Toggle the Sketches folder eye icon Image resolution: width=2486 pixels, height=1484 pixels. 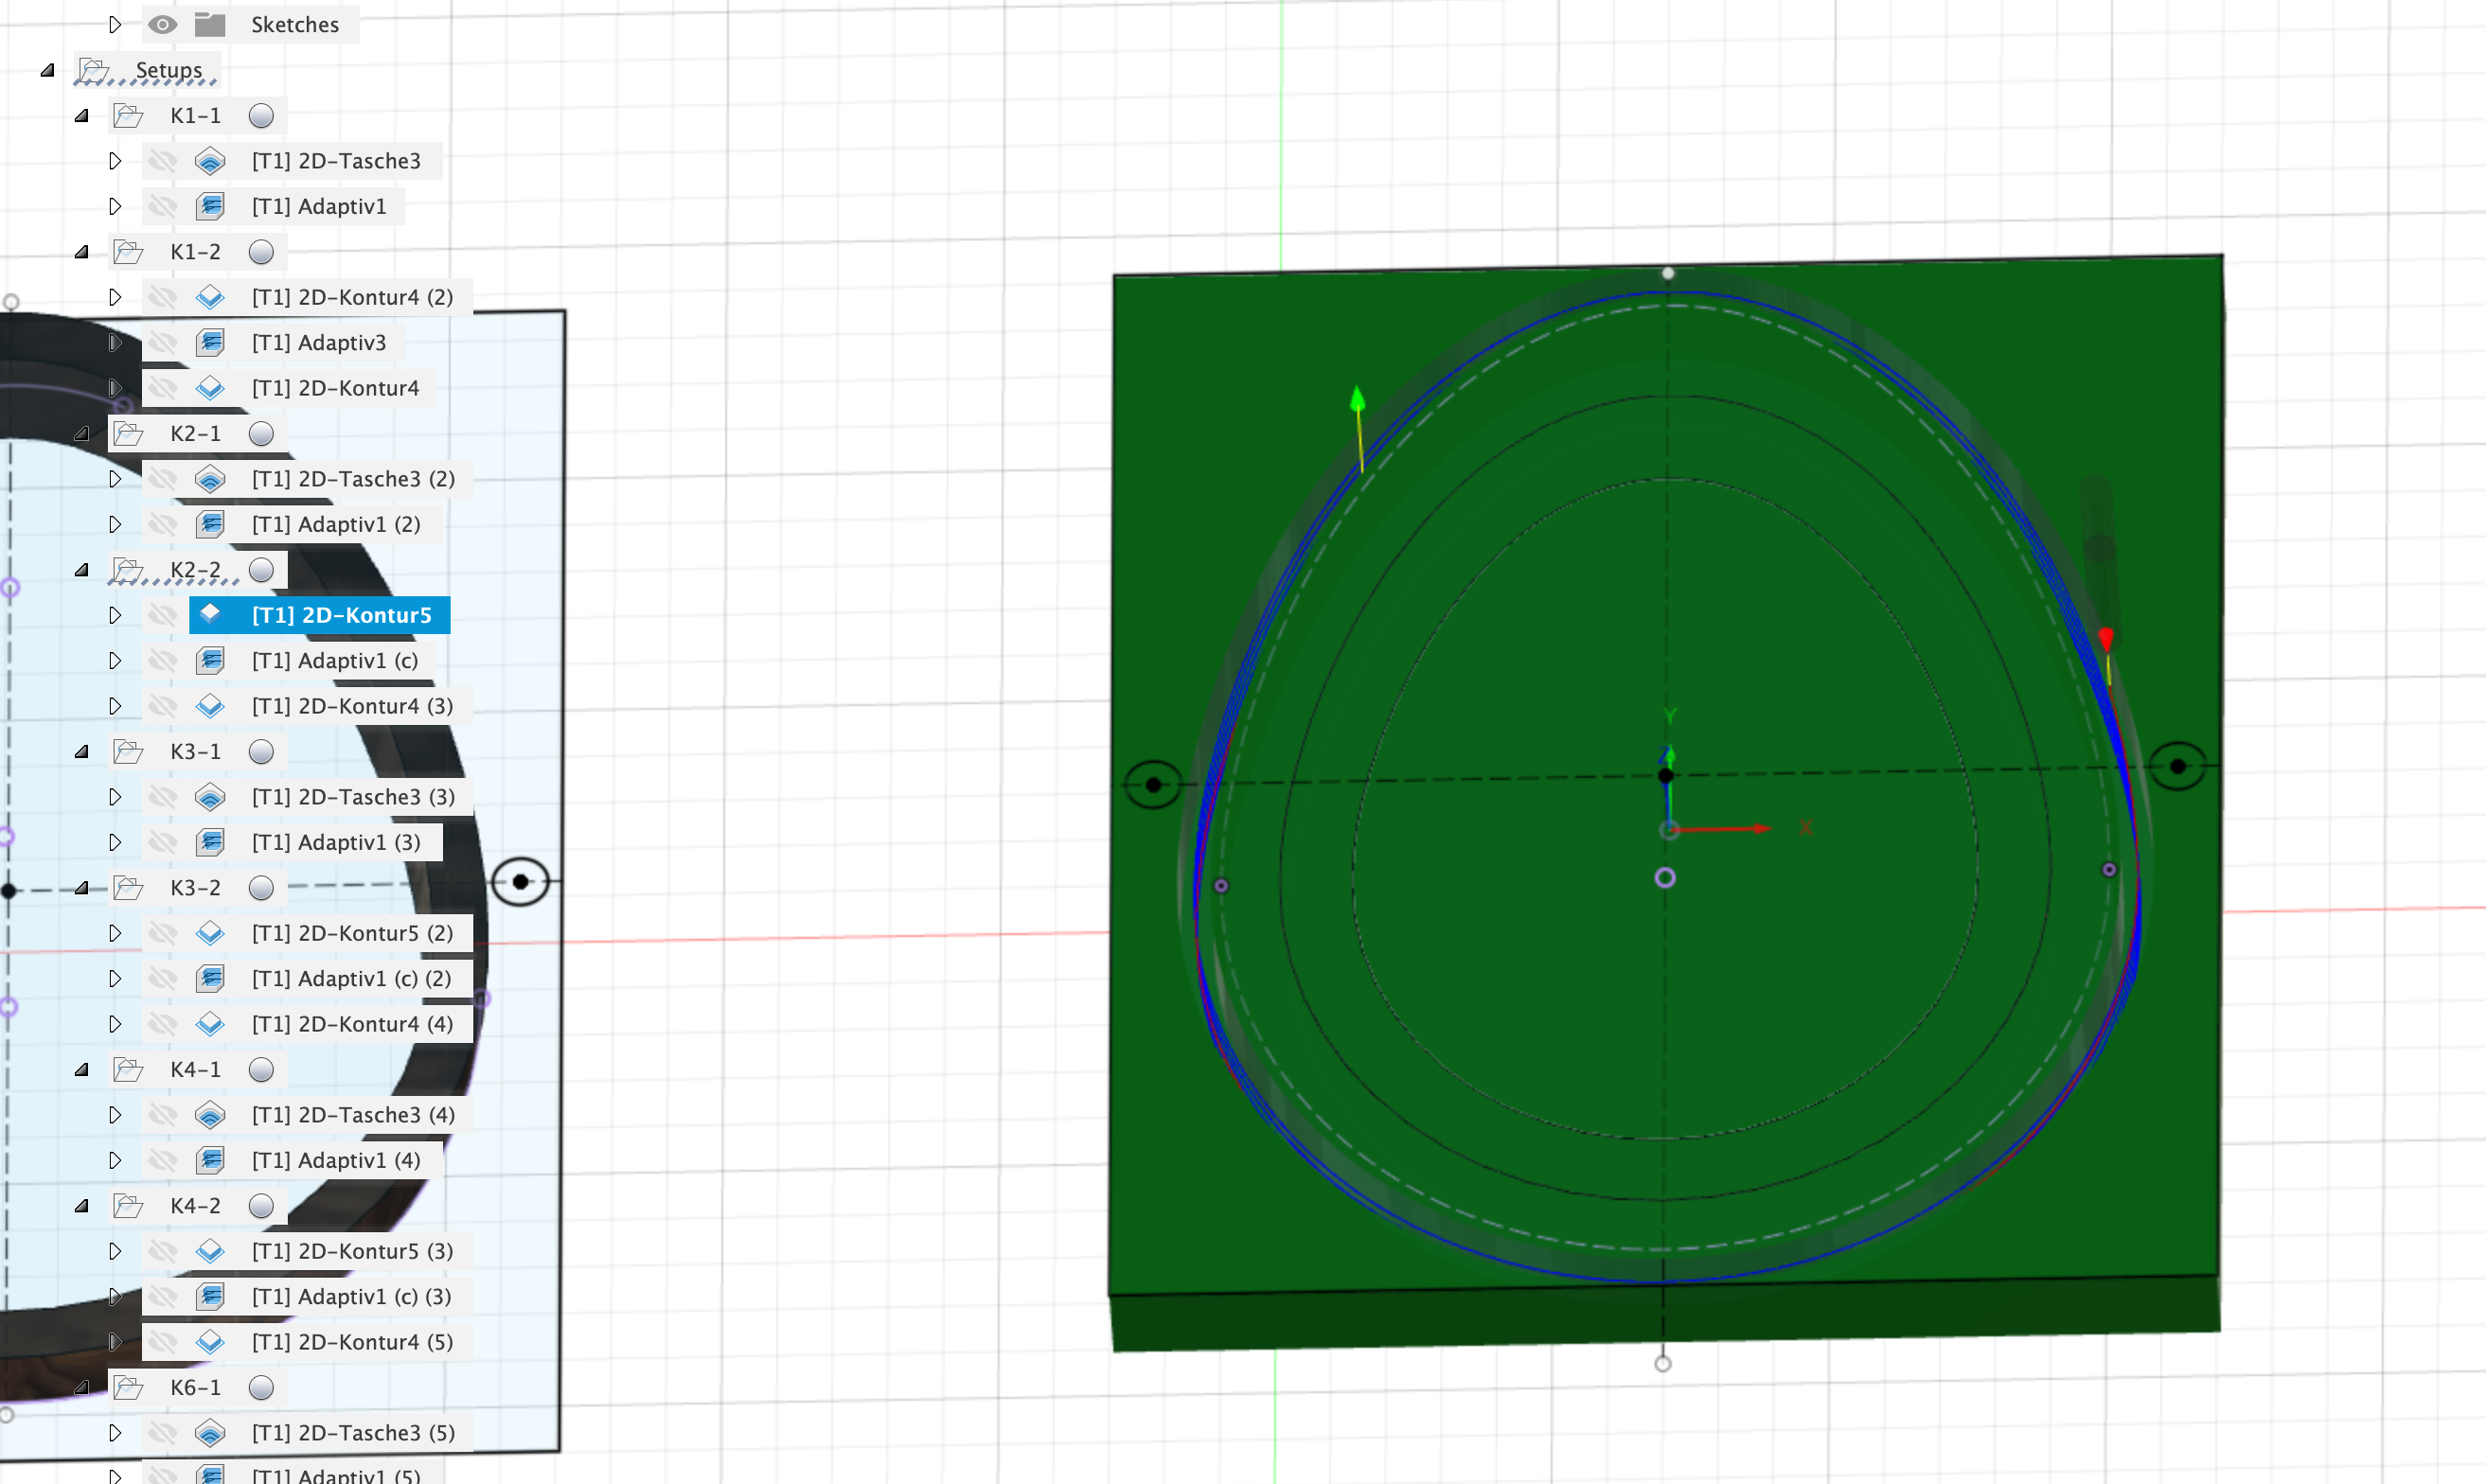162,24
